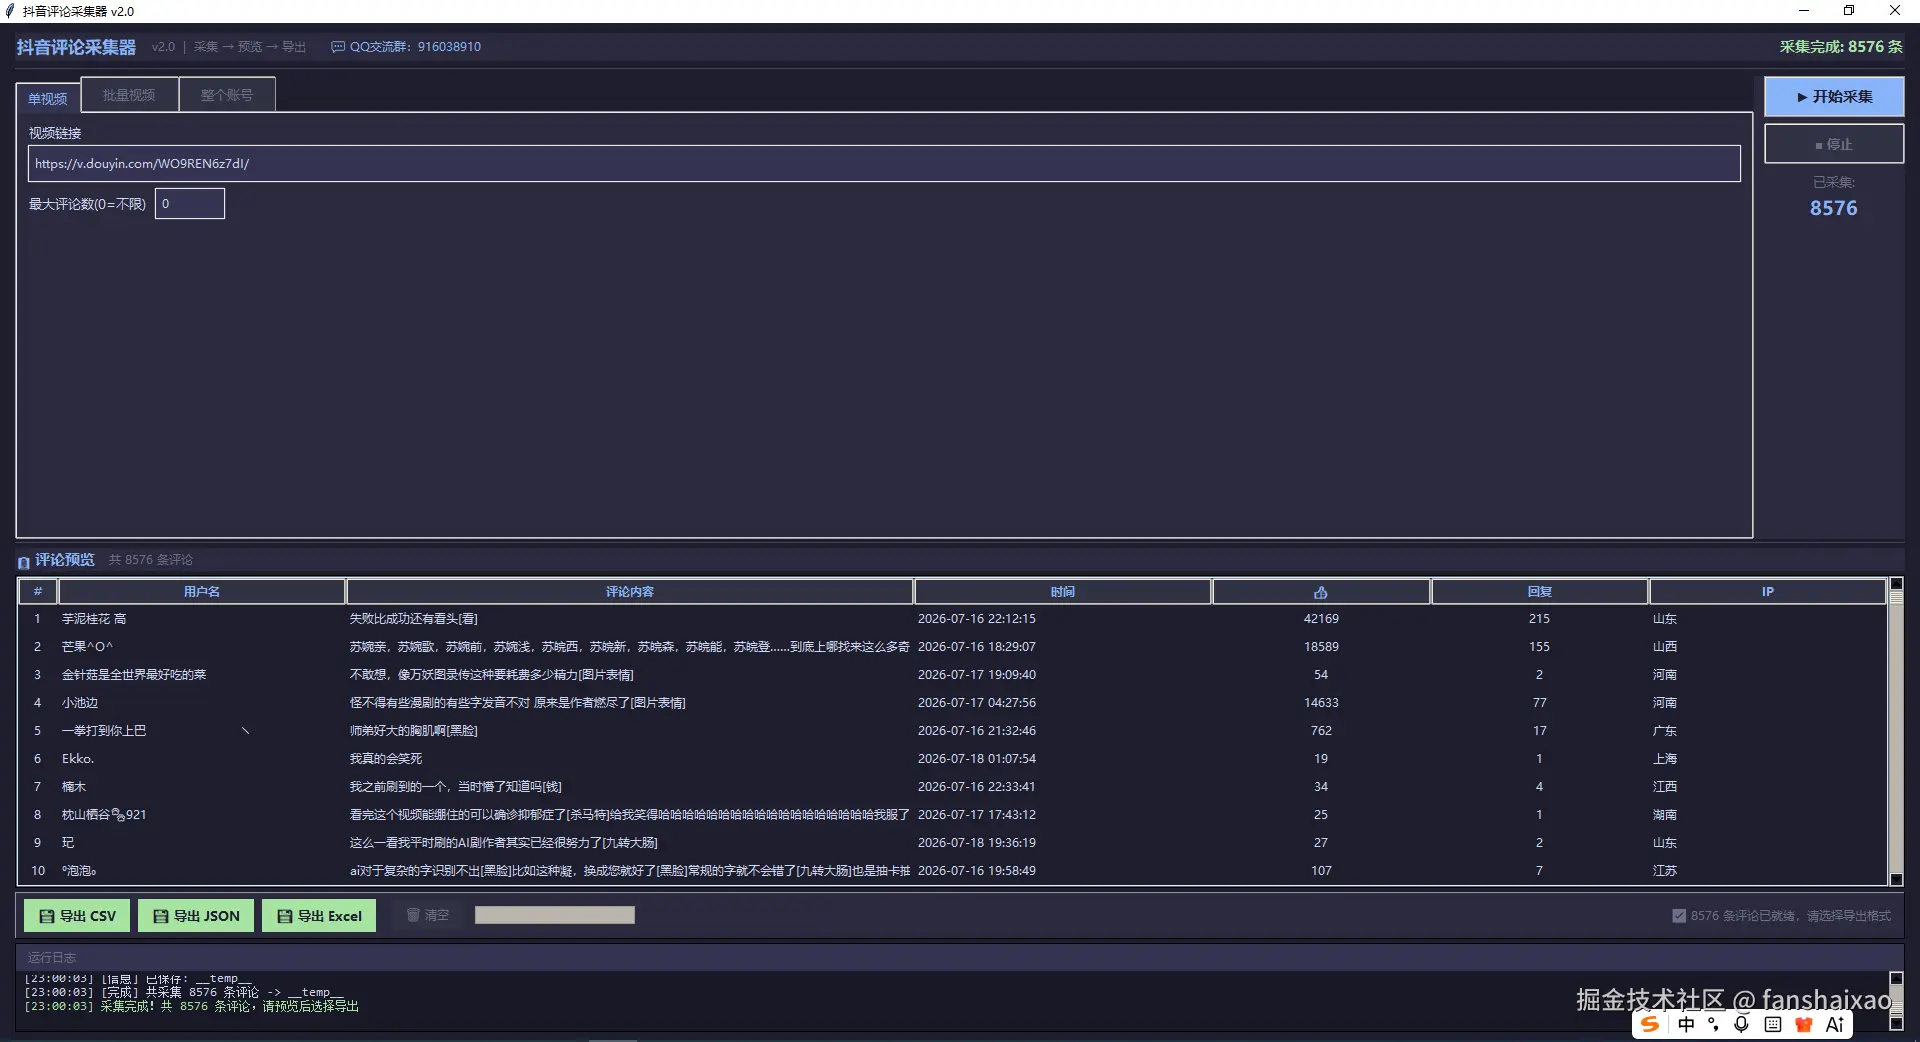Image resolution: width=1920 pixels, height=1042 pixels.
Task: Click timestamp 2026-07-16 19:58:49
Action: click(x=977, y=871)
